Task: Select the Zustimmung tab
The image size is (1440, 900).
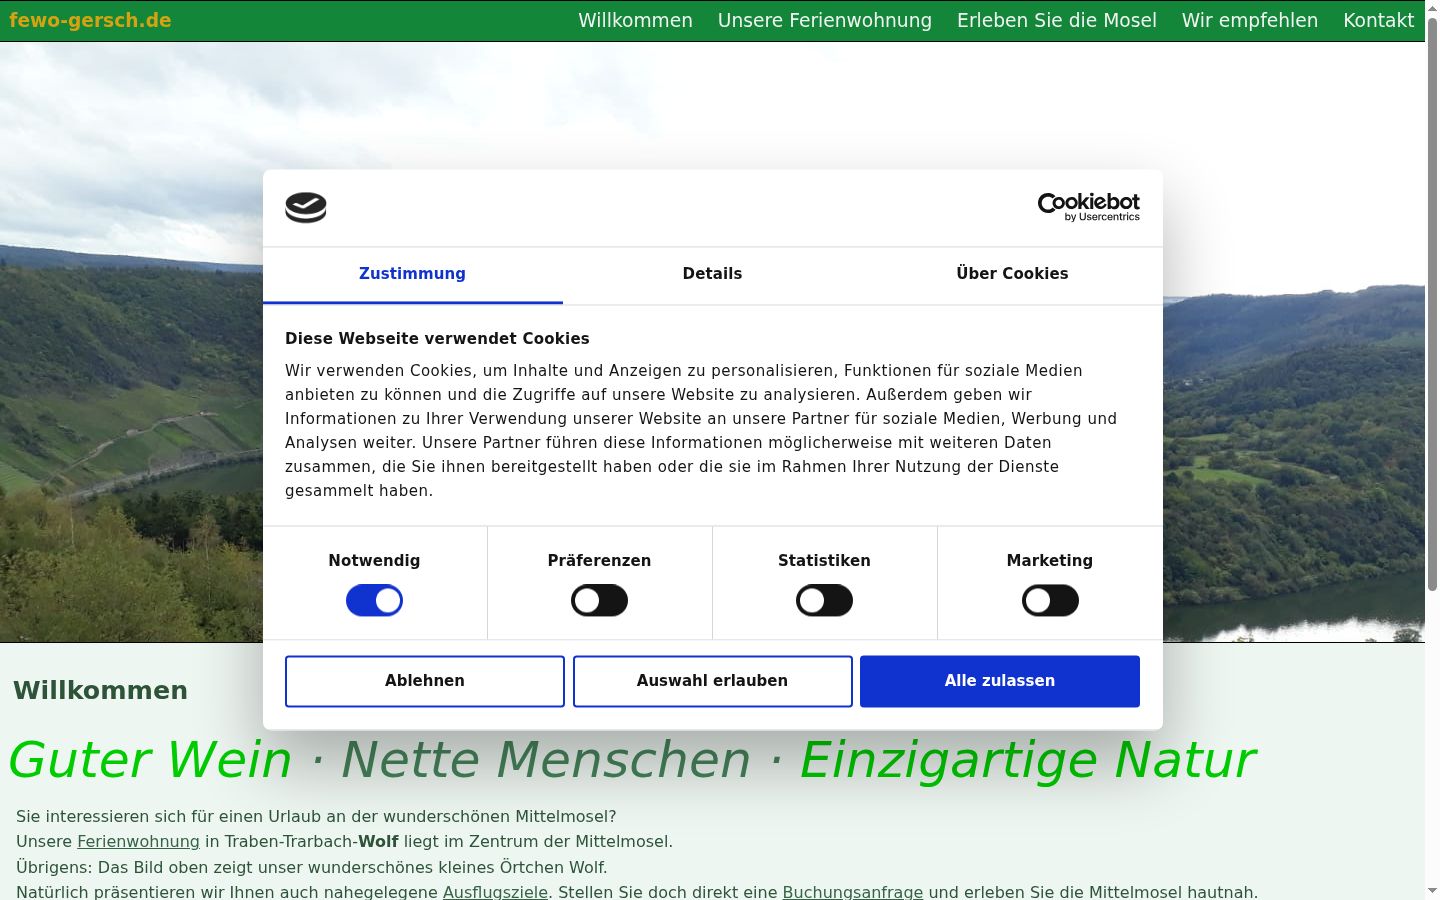Action: [412, 274]
